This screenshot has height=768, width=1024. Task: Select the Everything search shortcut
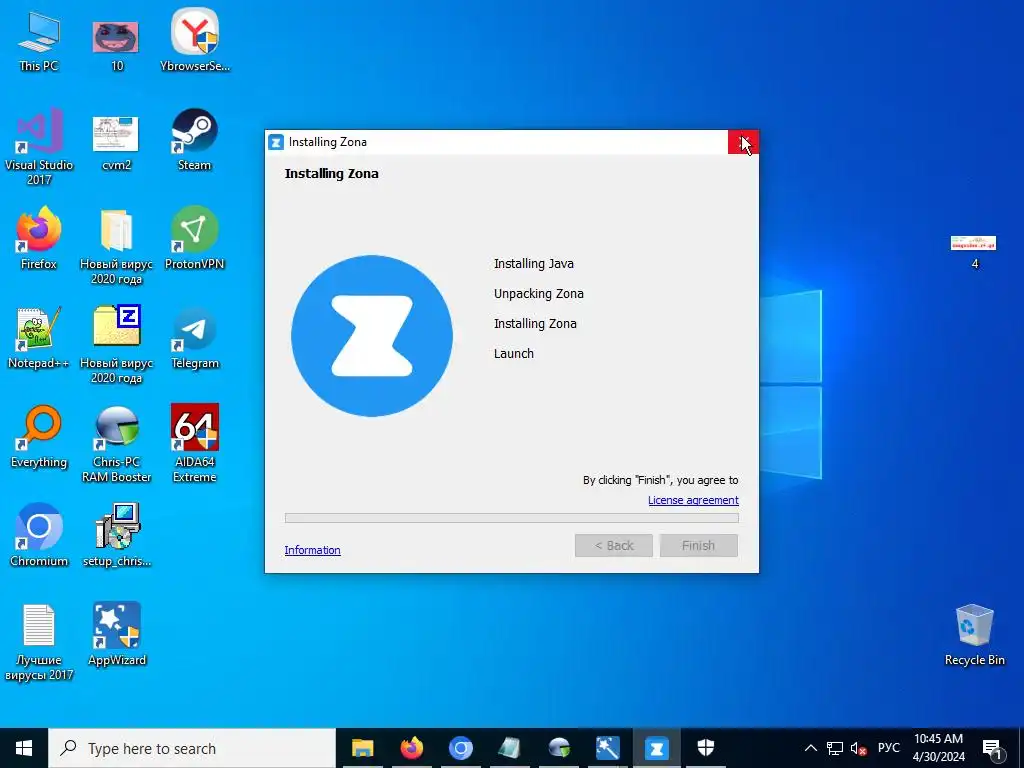pos(39,436)
